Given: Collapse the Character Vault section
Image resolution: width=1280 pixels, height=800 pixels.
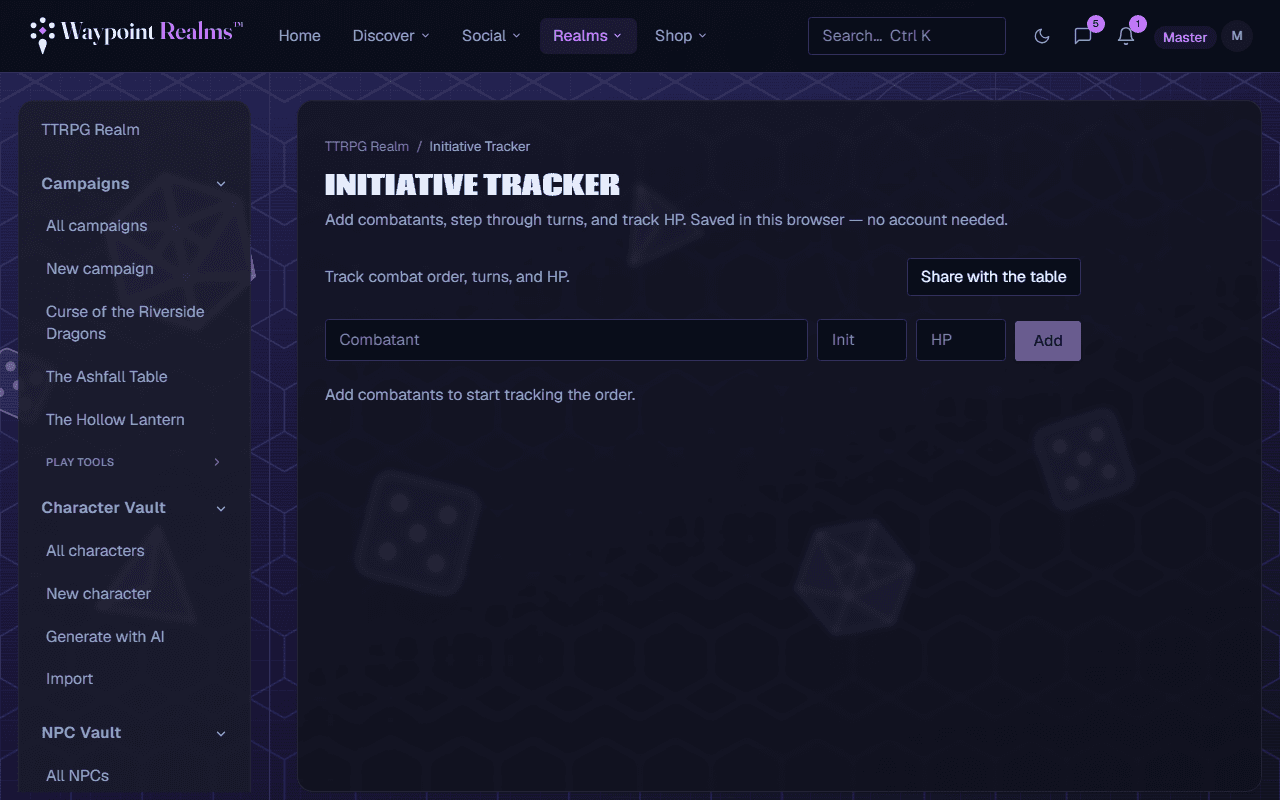Looking at the screenshot, I should click(x=134, y=508).
